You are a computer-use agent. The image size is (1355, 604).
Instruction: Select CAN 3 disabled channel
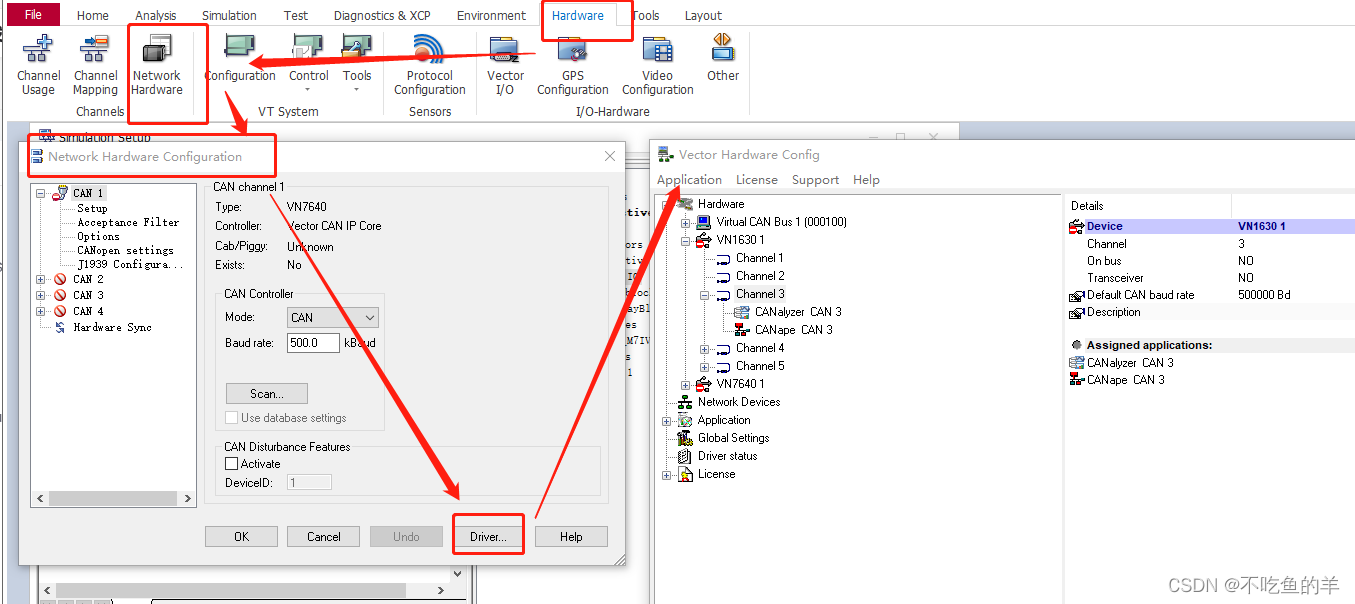[x=88, y=295]
